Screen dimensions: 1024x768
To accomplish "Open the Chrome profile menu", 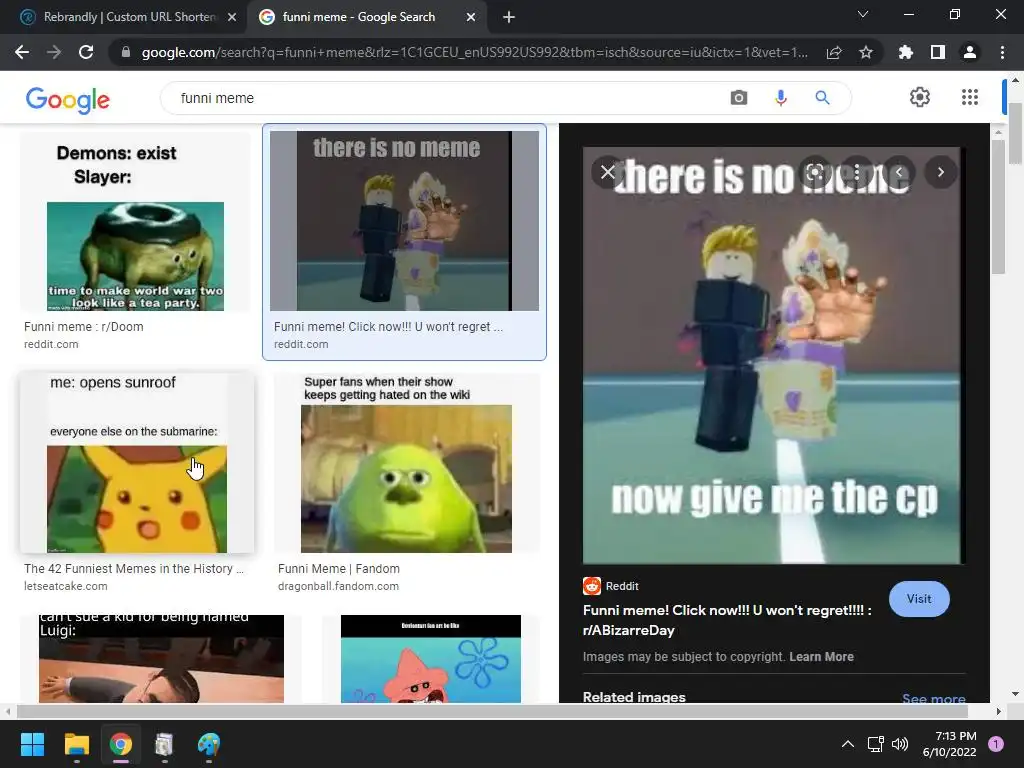I will pyautogui.click(x=970, y=52).
